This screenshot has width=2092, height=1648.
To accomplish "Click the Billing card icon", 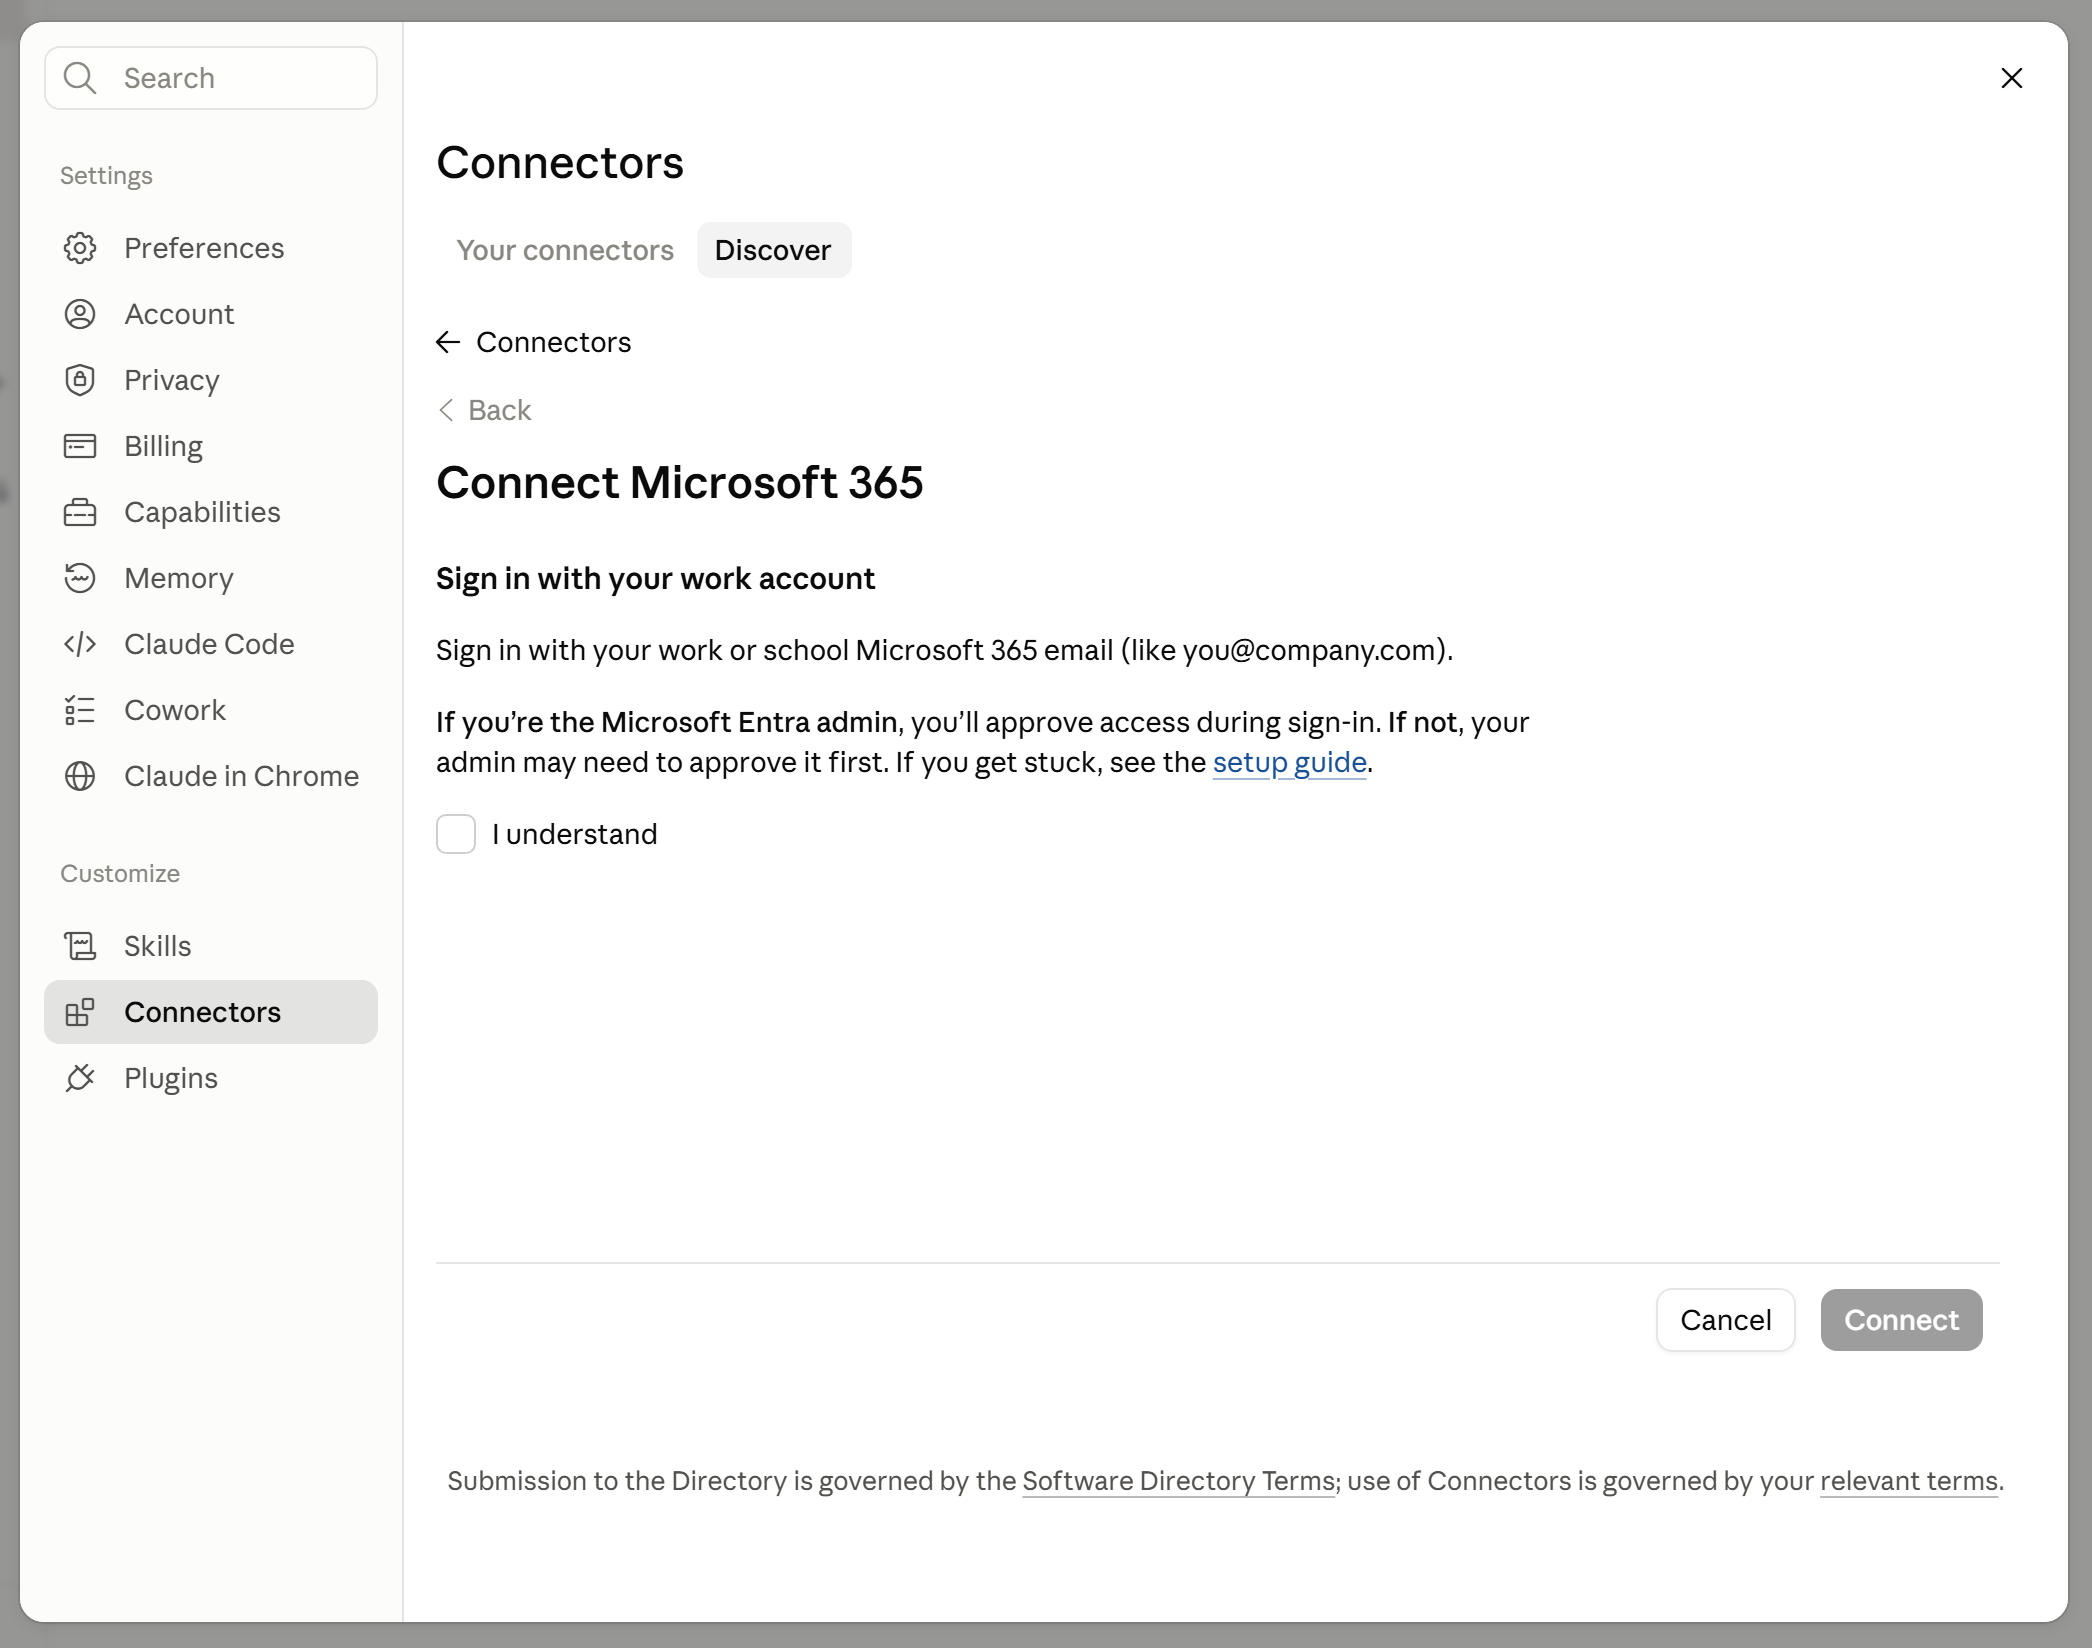I will (80, 446).
